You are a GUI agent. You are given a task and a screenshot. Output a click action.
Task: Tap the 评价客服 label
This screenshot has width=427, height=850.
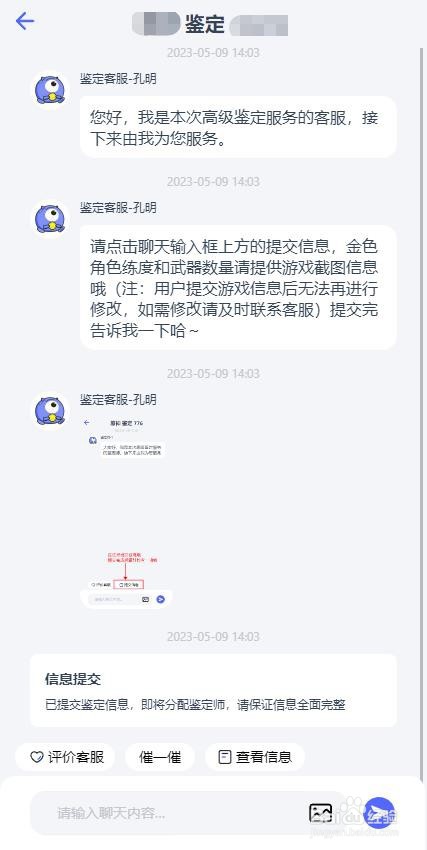coord(76,757)
